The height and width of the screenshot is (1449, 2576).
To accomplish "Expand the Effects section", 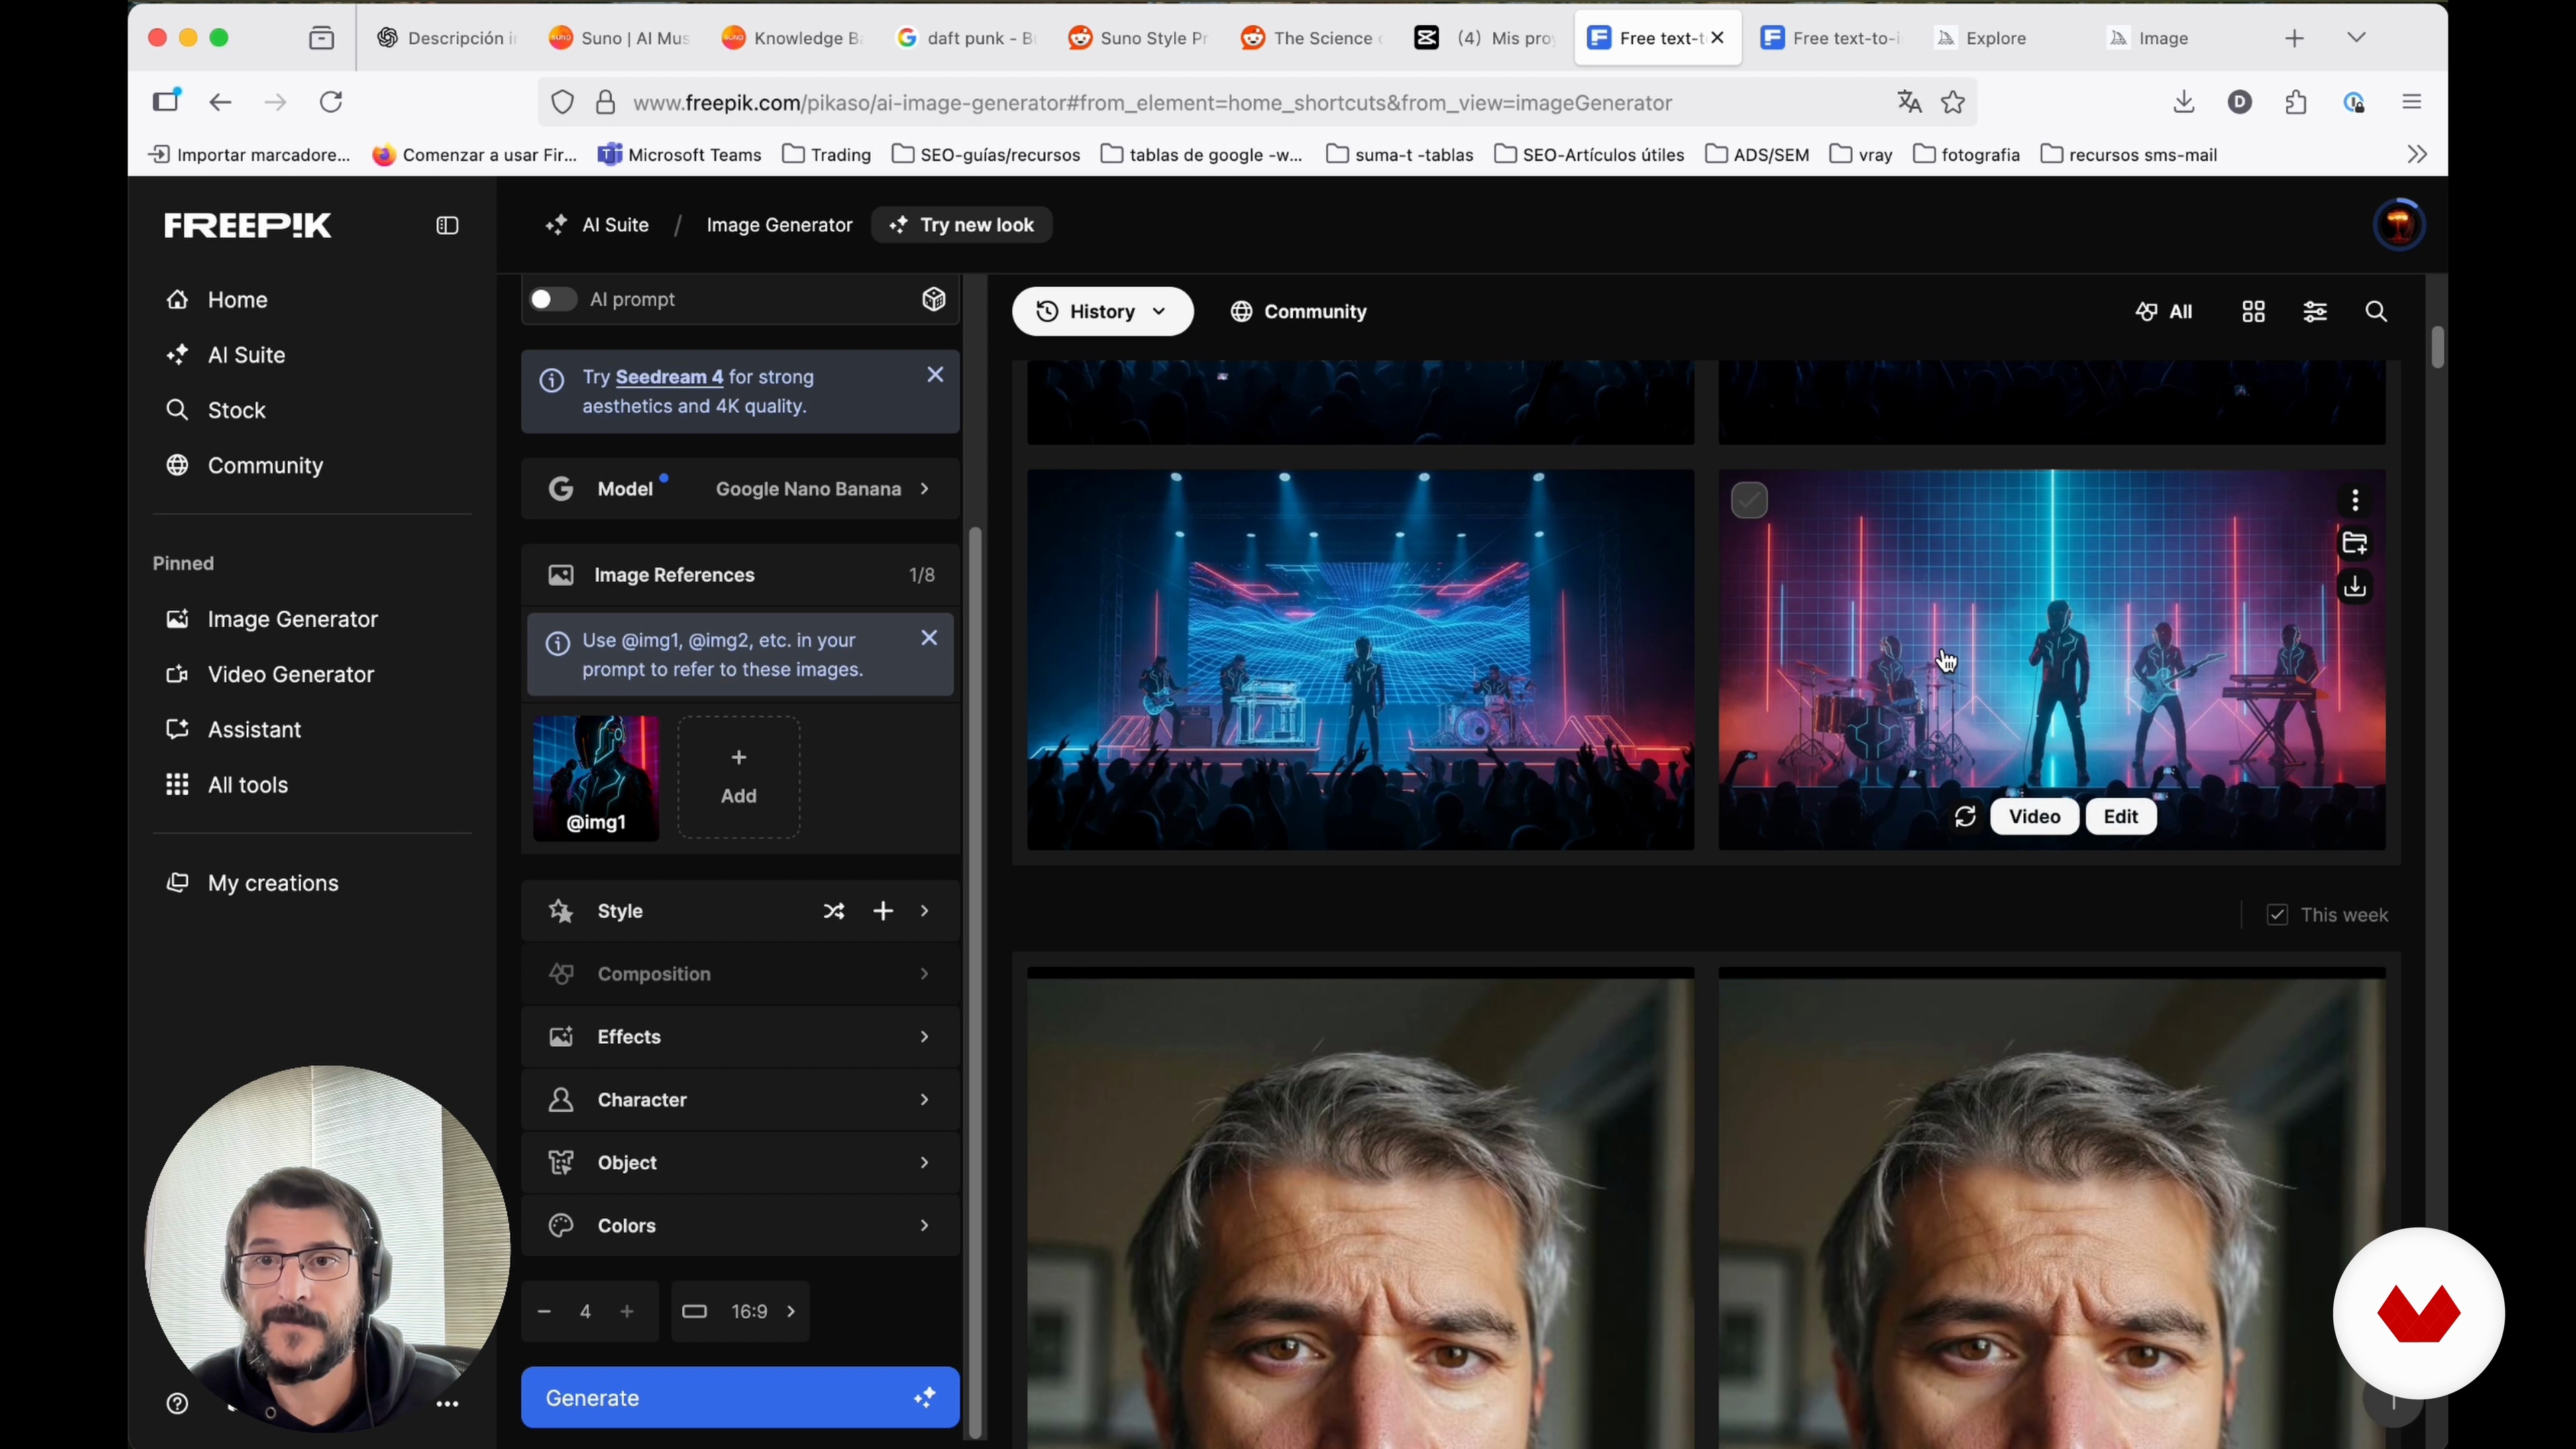I will [740, 1037].
